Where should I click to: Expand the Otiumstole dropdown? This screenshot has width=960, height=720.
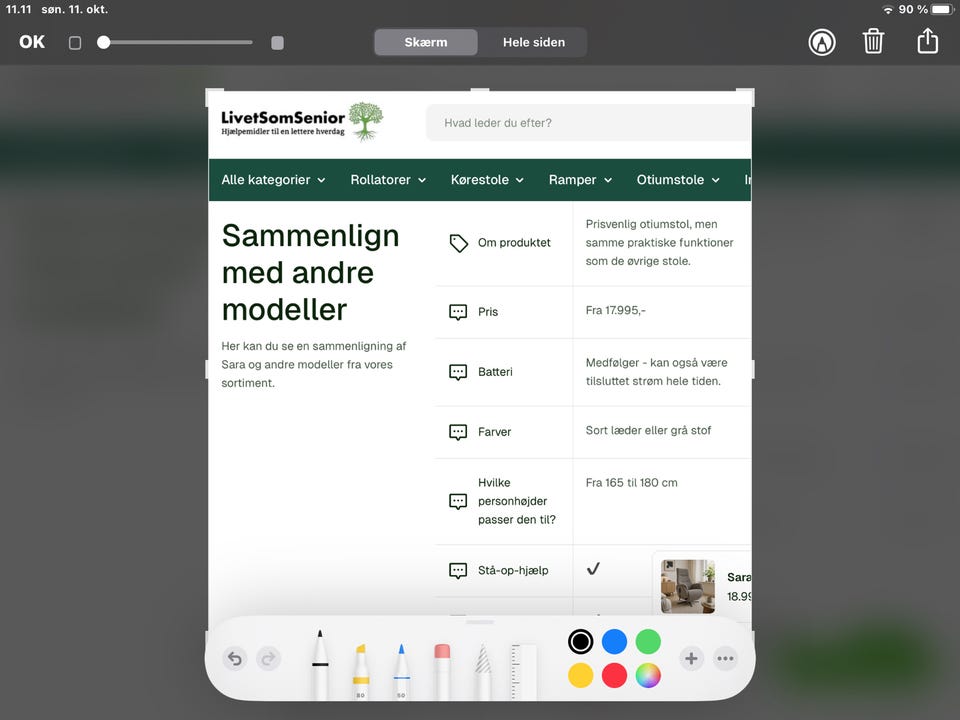[678, 180]
